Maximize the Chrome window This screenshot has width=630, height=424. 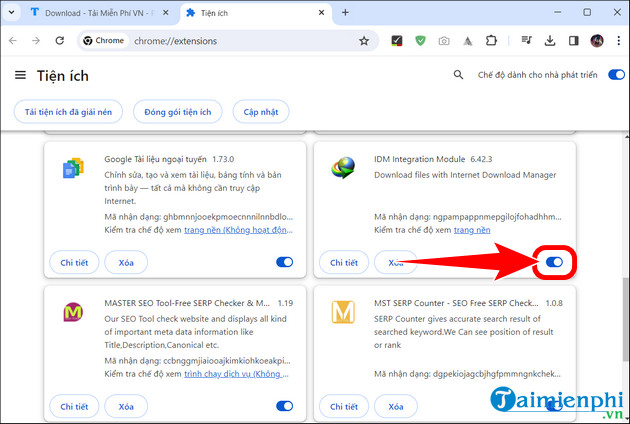[587, 12]
